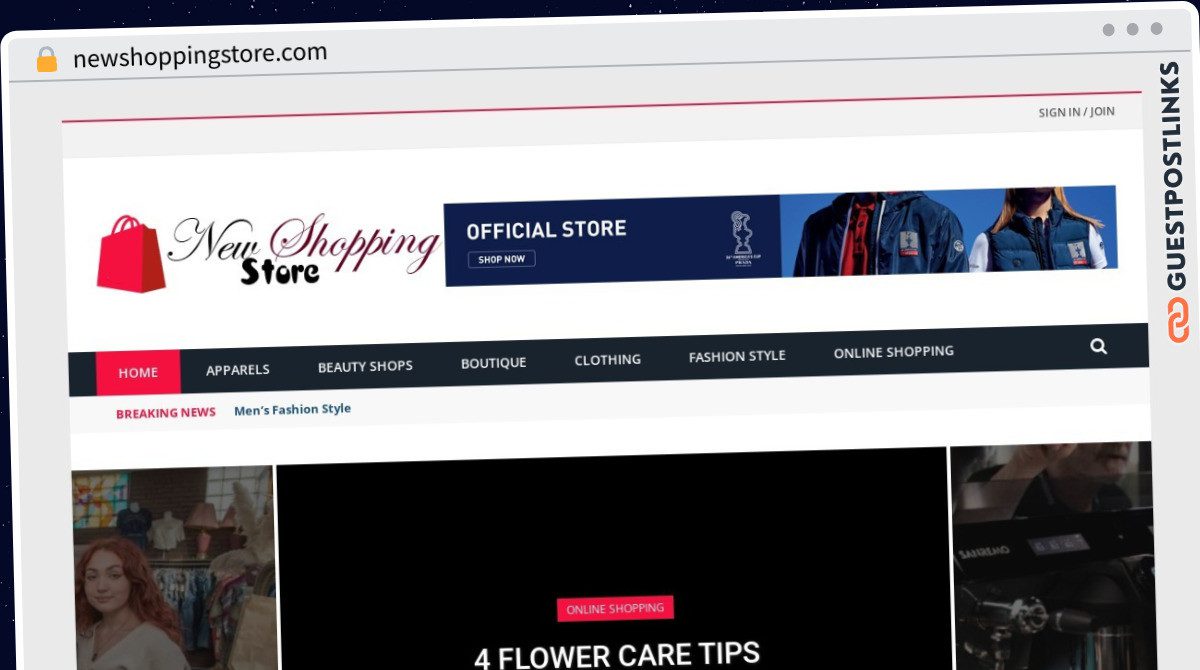Open the coffee machine article thumbnail
Viewport: 1200px width, 670px height.
pyautogui.click(x=1052, y=556)
